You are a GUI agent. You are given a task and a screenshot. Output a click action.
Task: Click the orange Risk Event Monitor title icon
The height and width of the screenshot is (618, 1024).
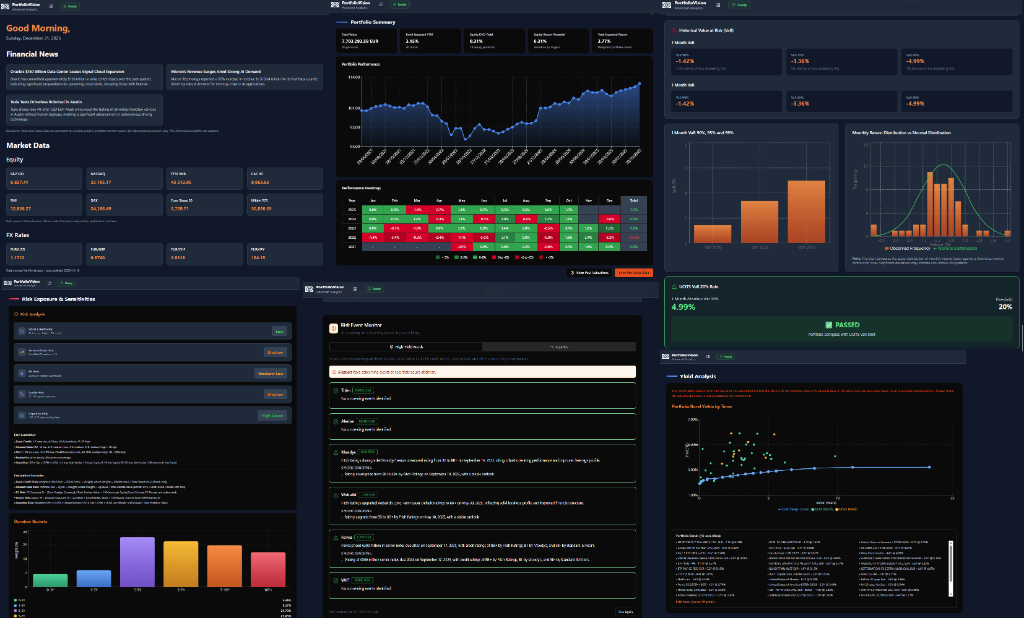click(334, 327)
